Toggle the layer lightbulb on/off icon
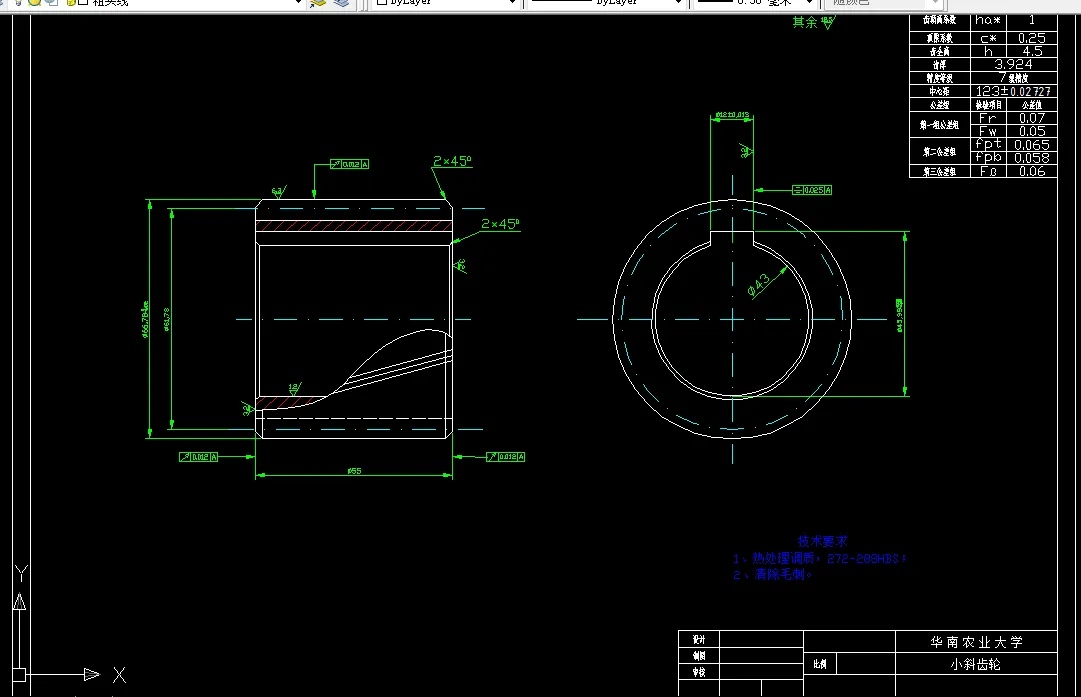The height and width of the screenshot is (697, 1081). pyautogui.click(x=17, y=3)
